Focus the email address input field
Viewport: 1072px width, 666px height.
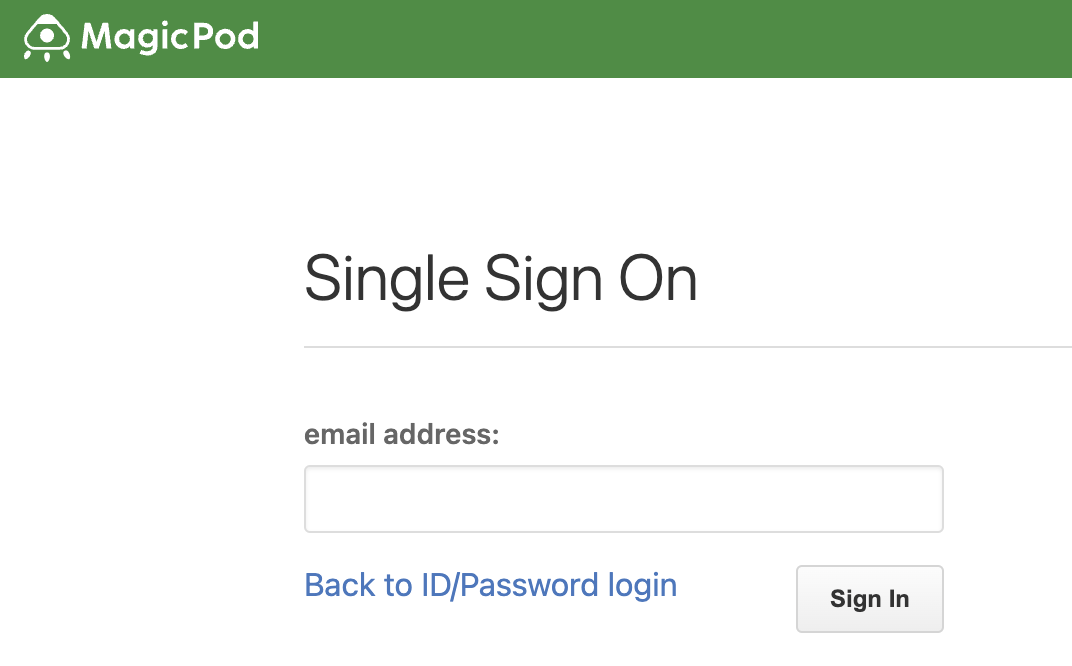click(624, 498)
